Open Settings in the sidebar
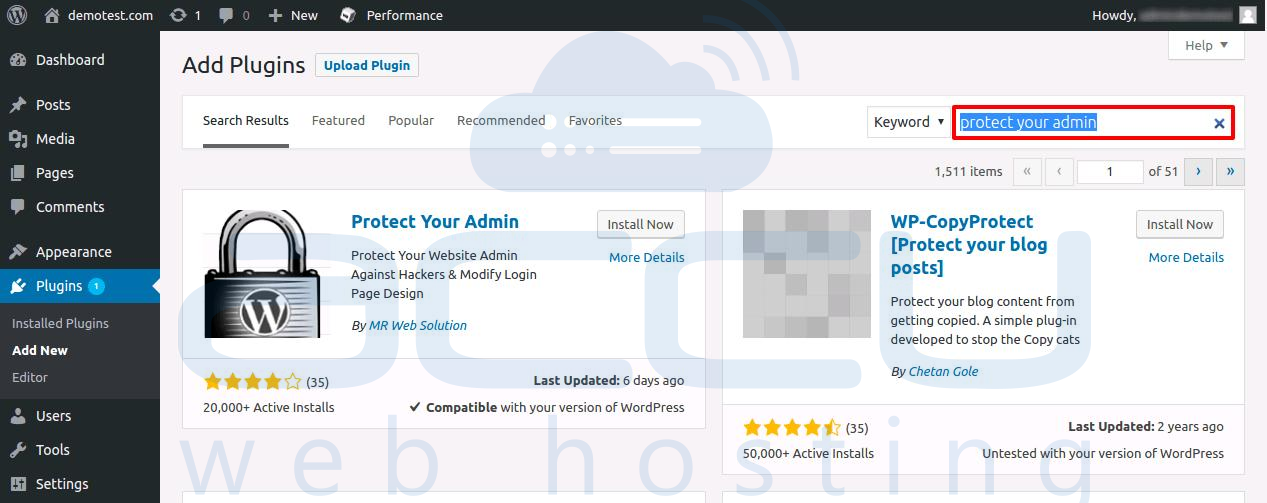This screenshot has height=503, width=1267. coord(80,484)
